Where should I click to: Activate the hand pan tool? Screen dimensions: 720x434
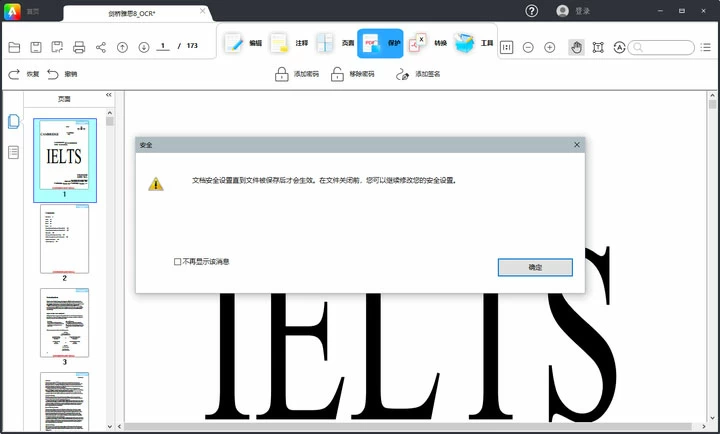(576, 47)
